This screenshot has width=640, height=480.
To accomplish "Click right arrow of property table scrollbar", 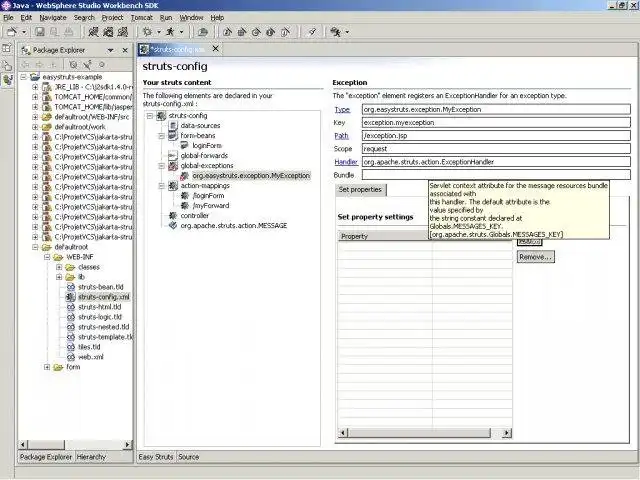I will click(507, 433).
